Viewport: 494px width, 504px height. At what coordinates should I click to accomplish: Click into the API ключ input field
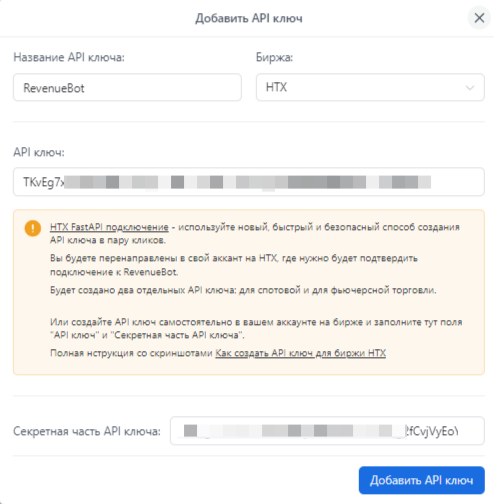pyautogui.click(x=249, y=182)
